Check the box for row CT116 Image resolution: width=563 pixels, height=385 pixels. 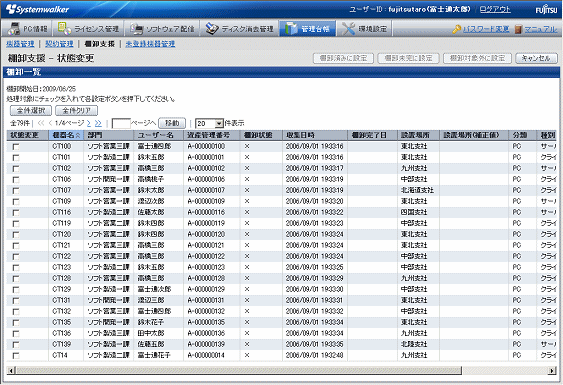coord(16,213)
